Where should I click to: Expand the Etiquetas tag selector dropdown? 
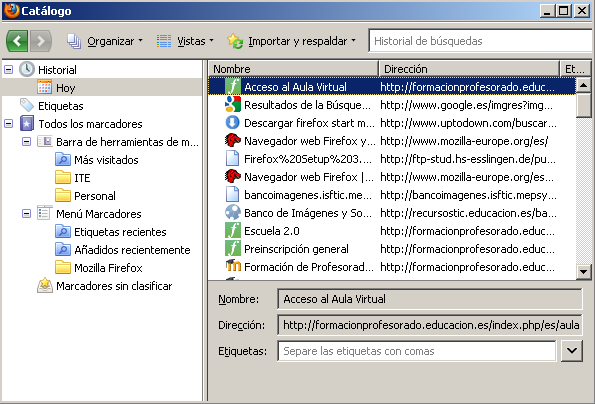click(x=572, y=351)
